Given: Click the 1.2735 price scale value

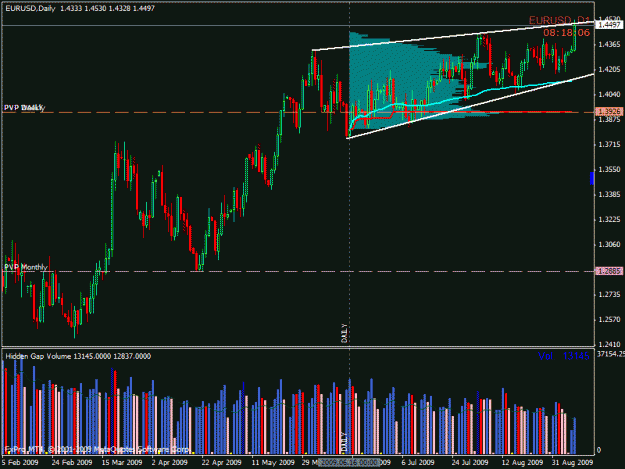Looking at the screenshot, I should point(609,294).
